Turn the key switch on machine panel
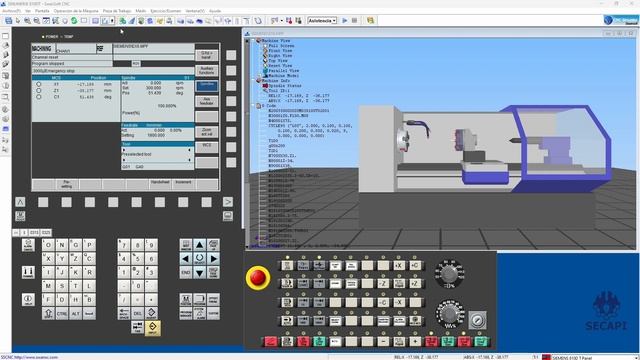This screenshot has height=360, width=640. point(477,320)
